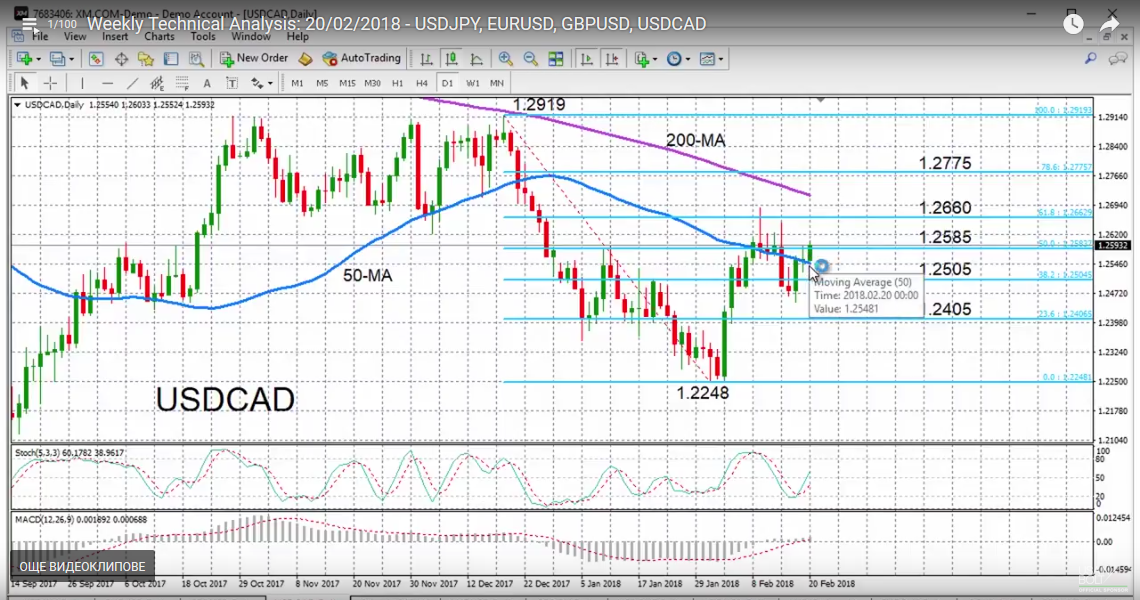Open the Insert menu
The image size is (1140, 600).
(x=115, y=36)
